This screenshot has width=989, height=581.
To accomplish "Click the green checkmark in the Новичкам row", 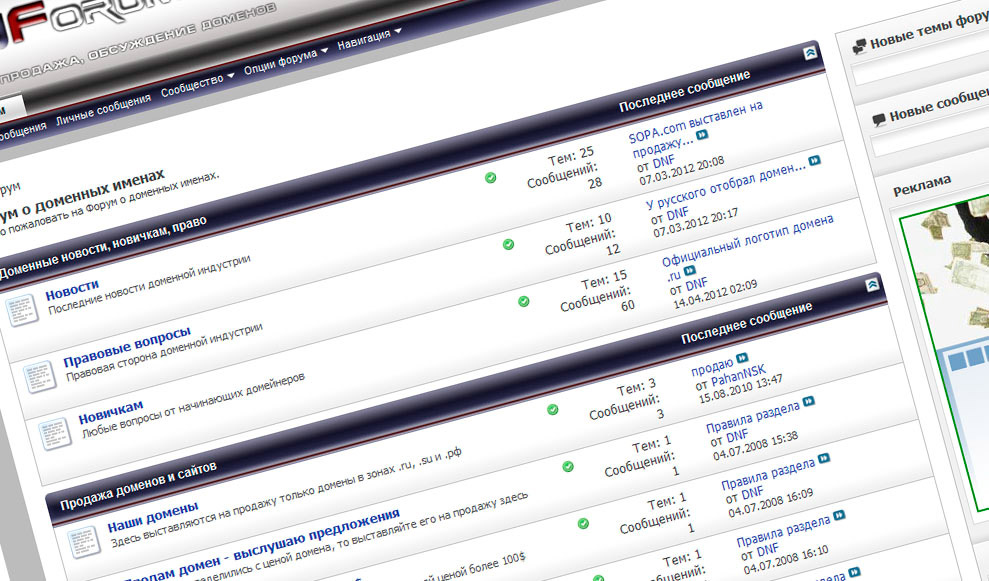I will 524,301.
